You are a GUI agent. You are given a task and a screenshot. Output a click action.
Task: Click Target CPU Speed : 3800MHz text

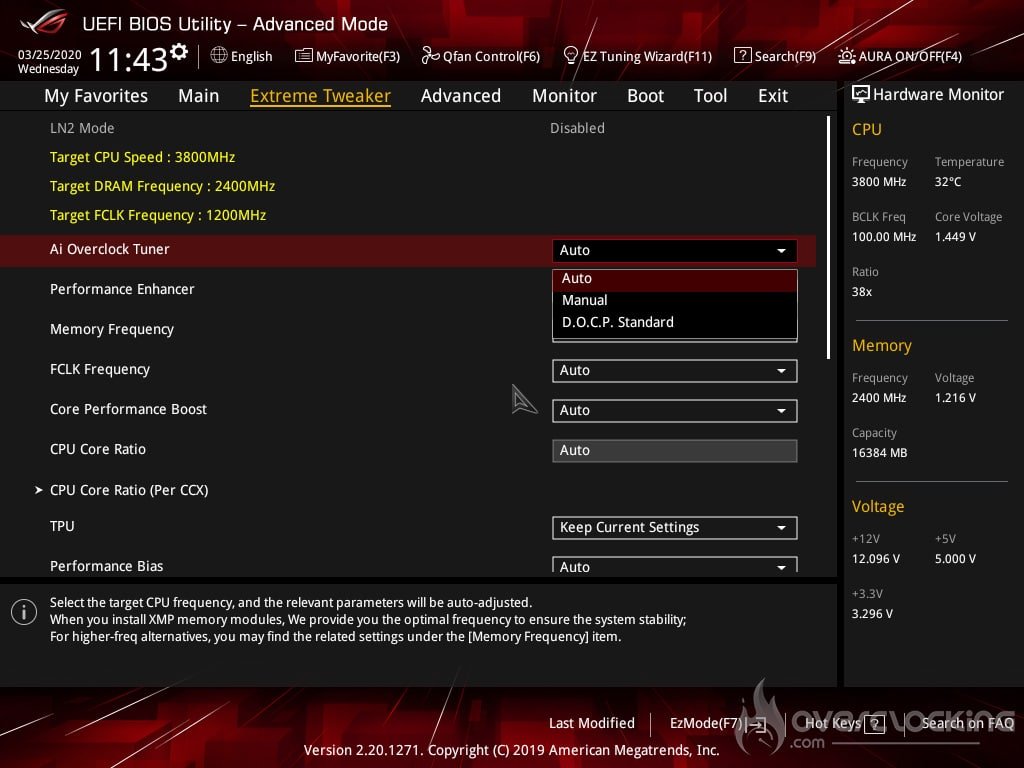(142, 157)
